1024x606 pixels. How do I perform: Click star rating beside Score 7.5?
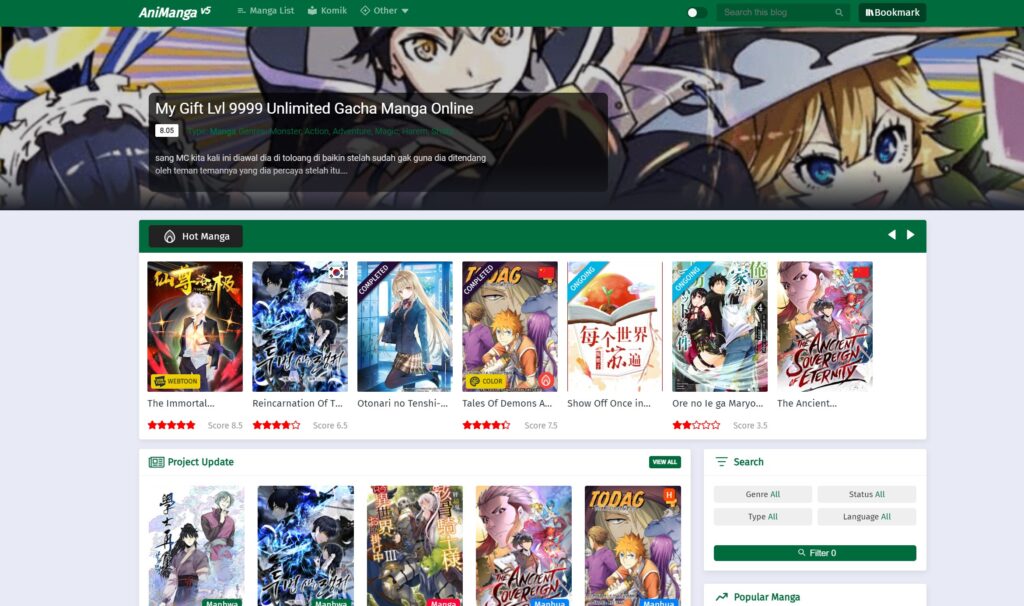click(x=486, y=425)
